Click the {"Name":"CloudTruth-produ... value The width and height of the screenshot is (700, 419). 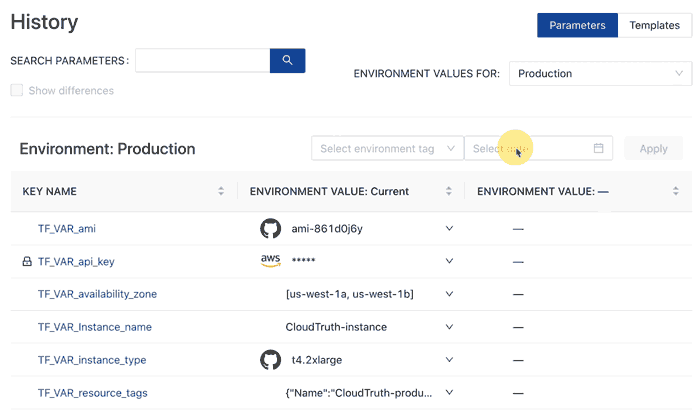click(359, 393)
